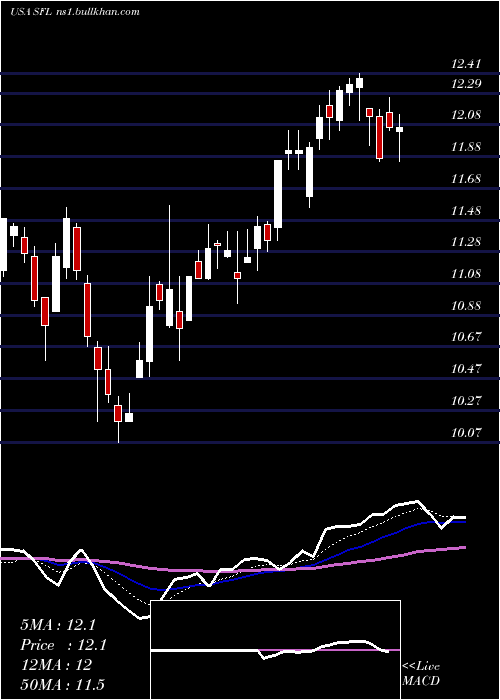This screenshot has height=700, width=500.
Task: Click the 10.07 price label
Action: coord(466,432)
